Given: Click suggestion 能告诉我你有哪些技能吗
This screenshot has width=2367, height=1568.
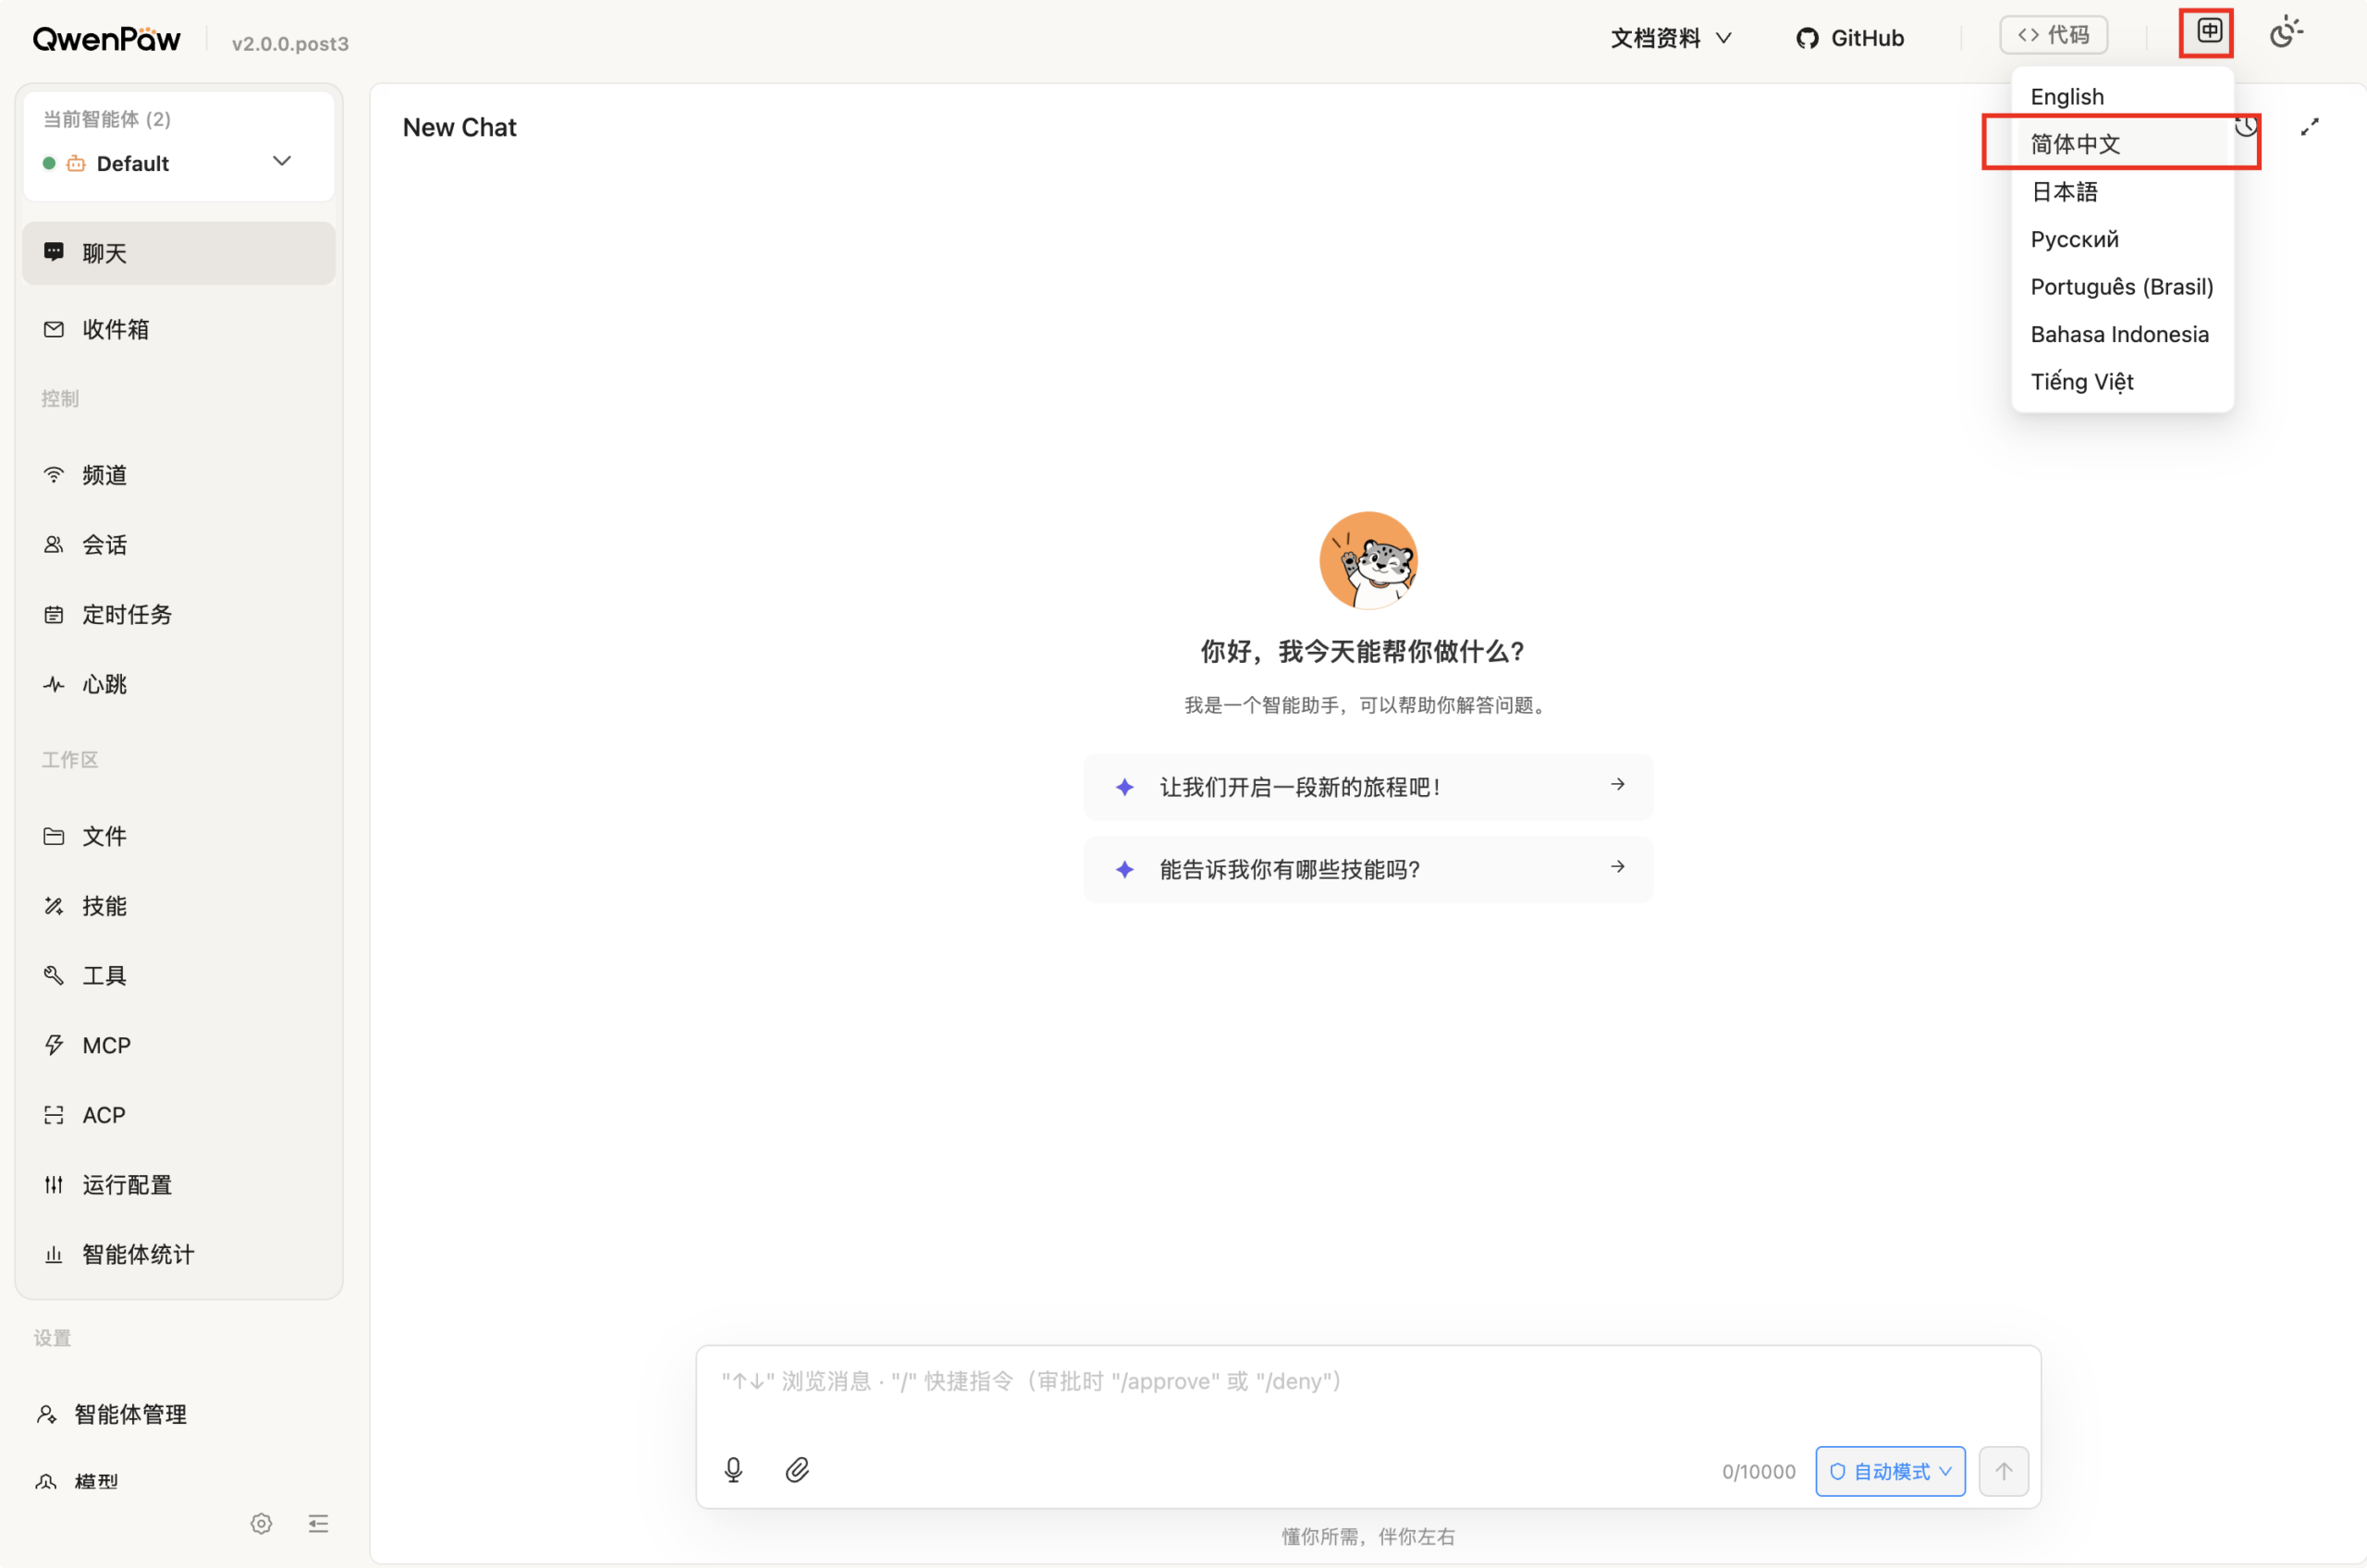Looking at the screenshot, I should [1368, 869].
